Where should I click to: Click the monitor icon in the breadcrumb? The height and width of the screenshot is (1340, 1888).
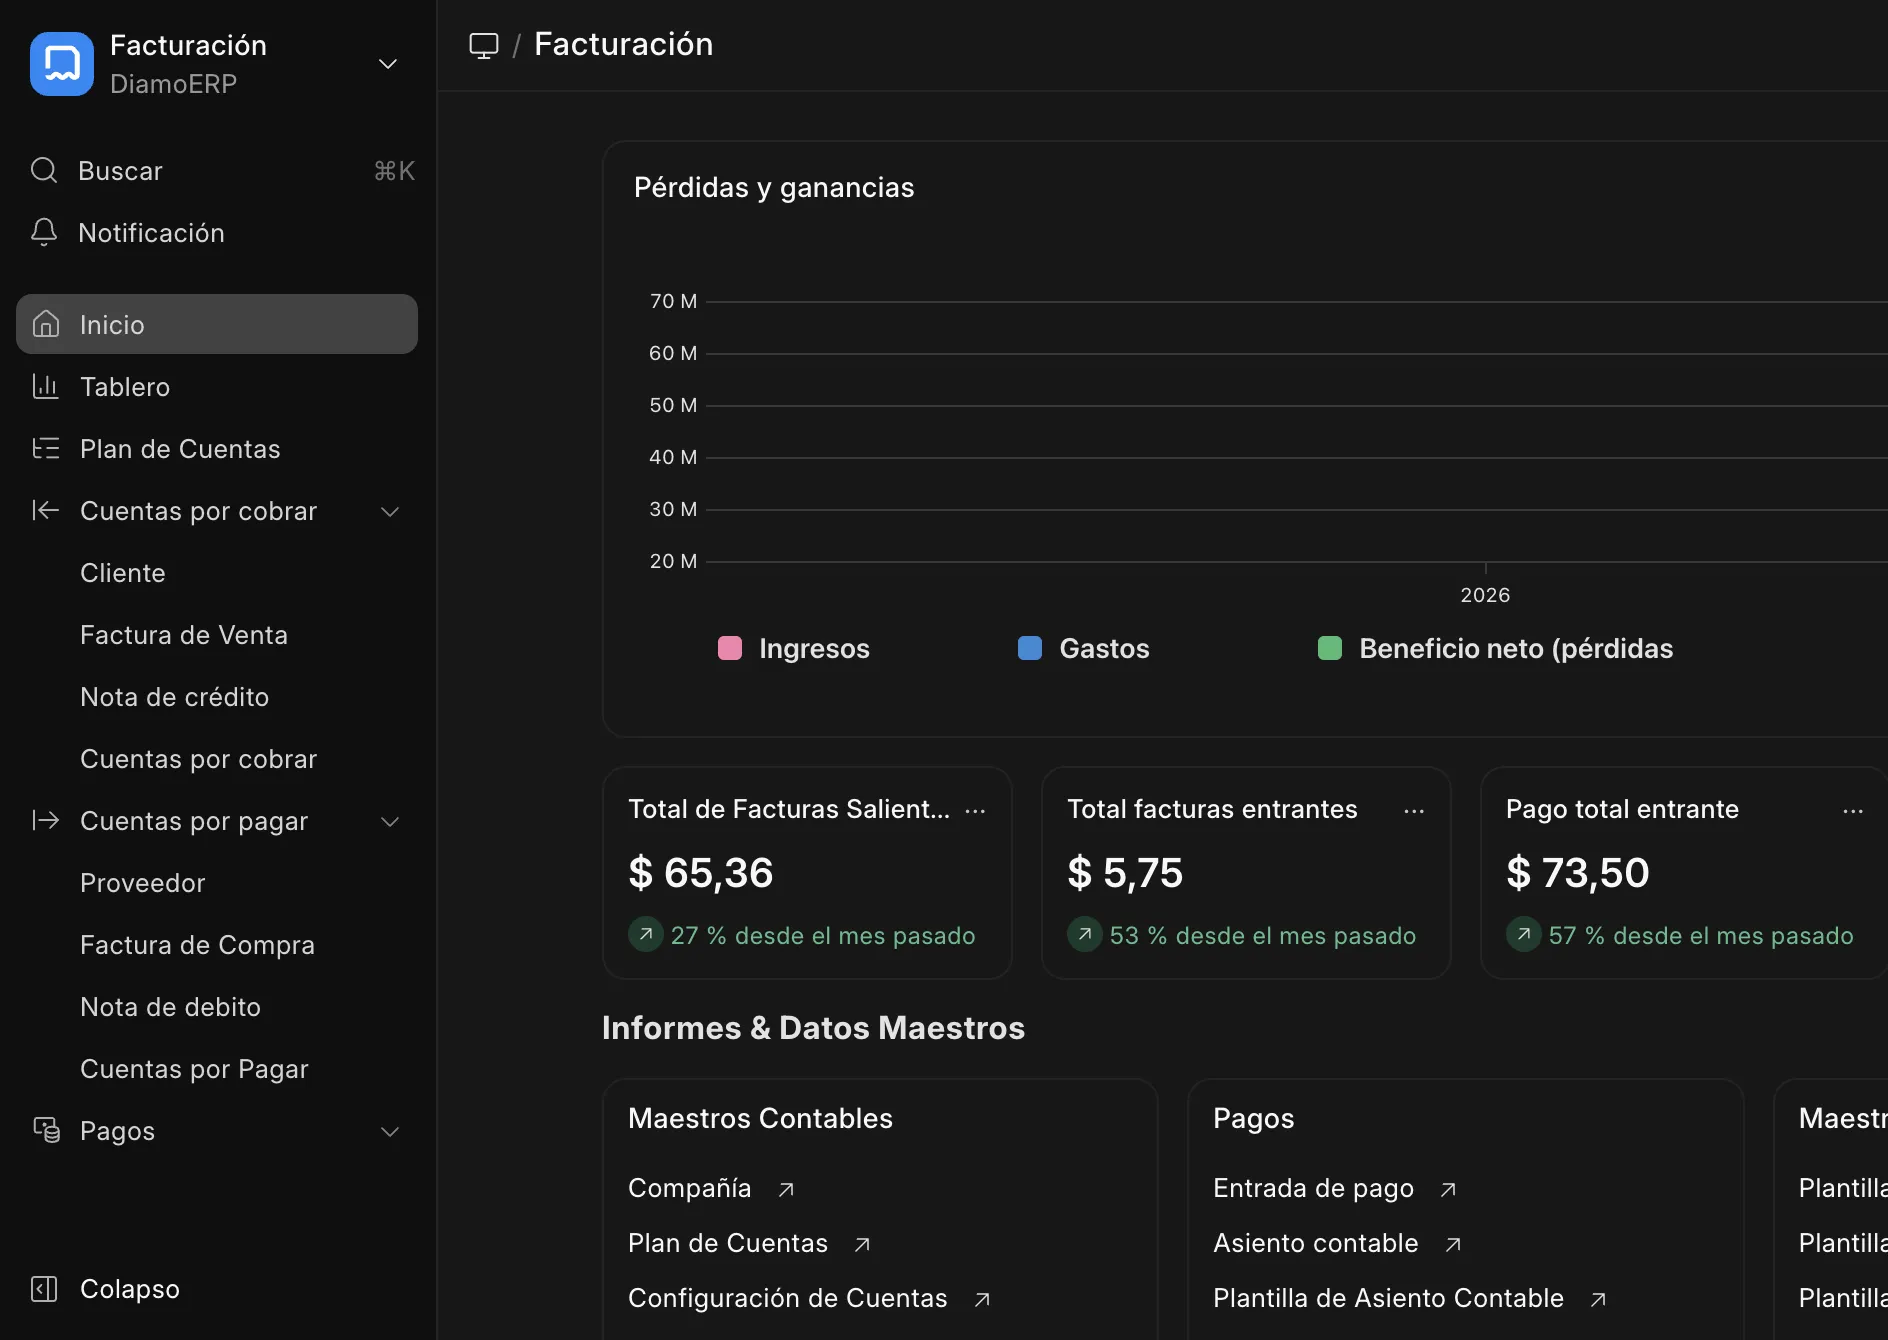point(484,45)
